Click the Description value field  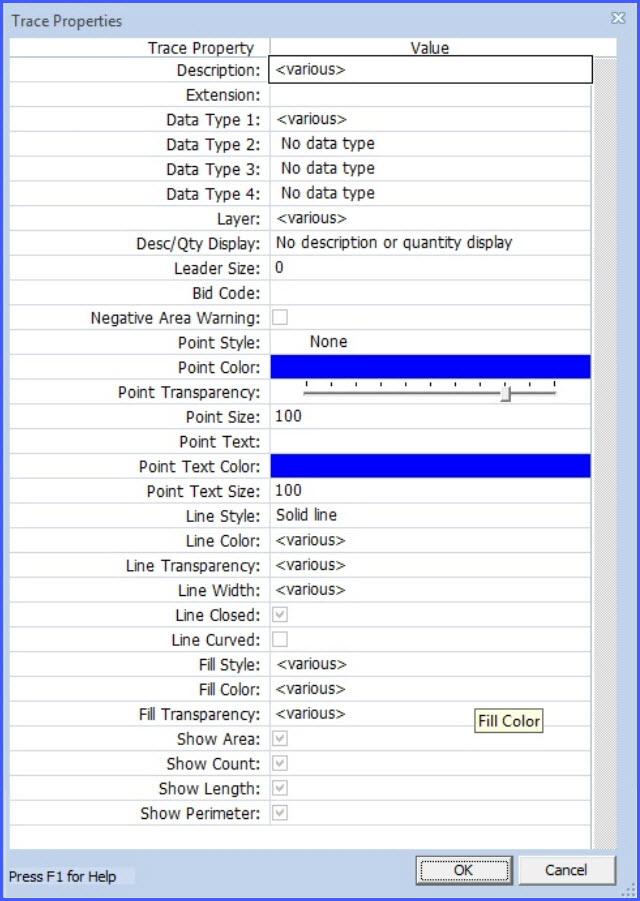pyautogui.click(x=430, y=70)
